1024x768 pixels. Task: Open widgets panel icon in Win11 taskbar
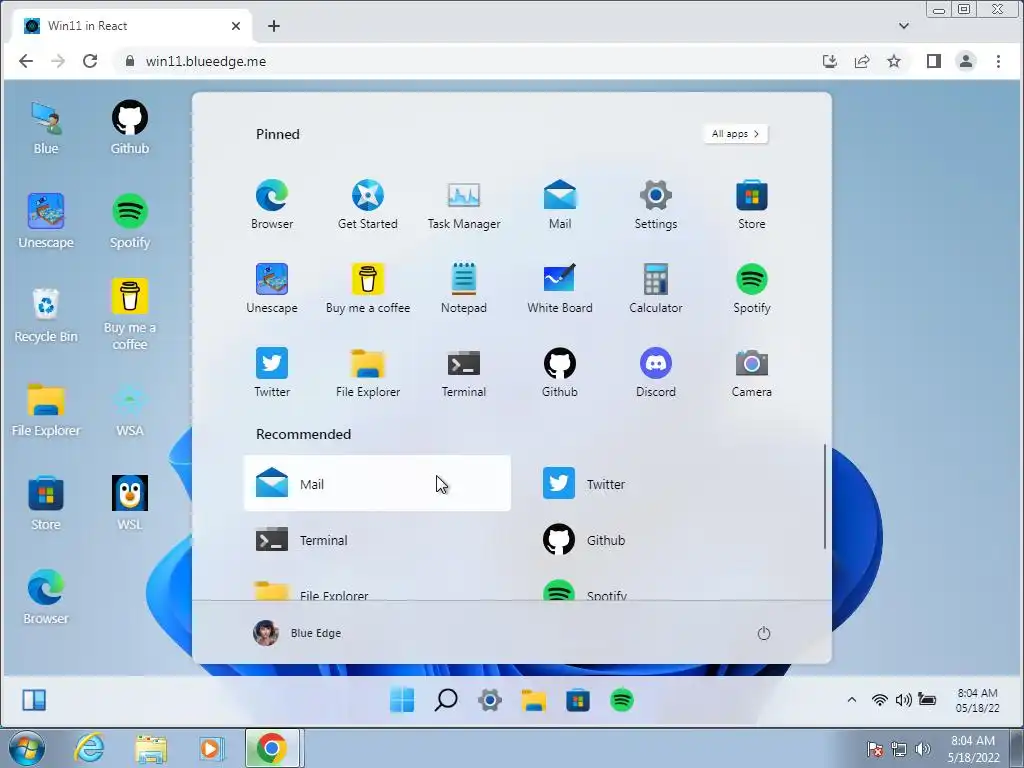click(34, 700)
